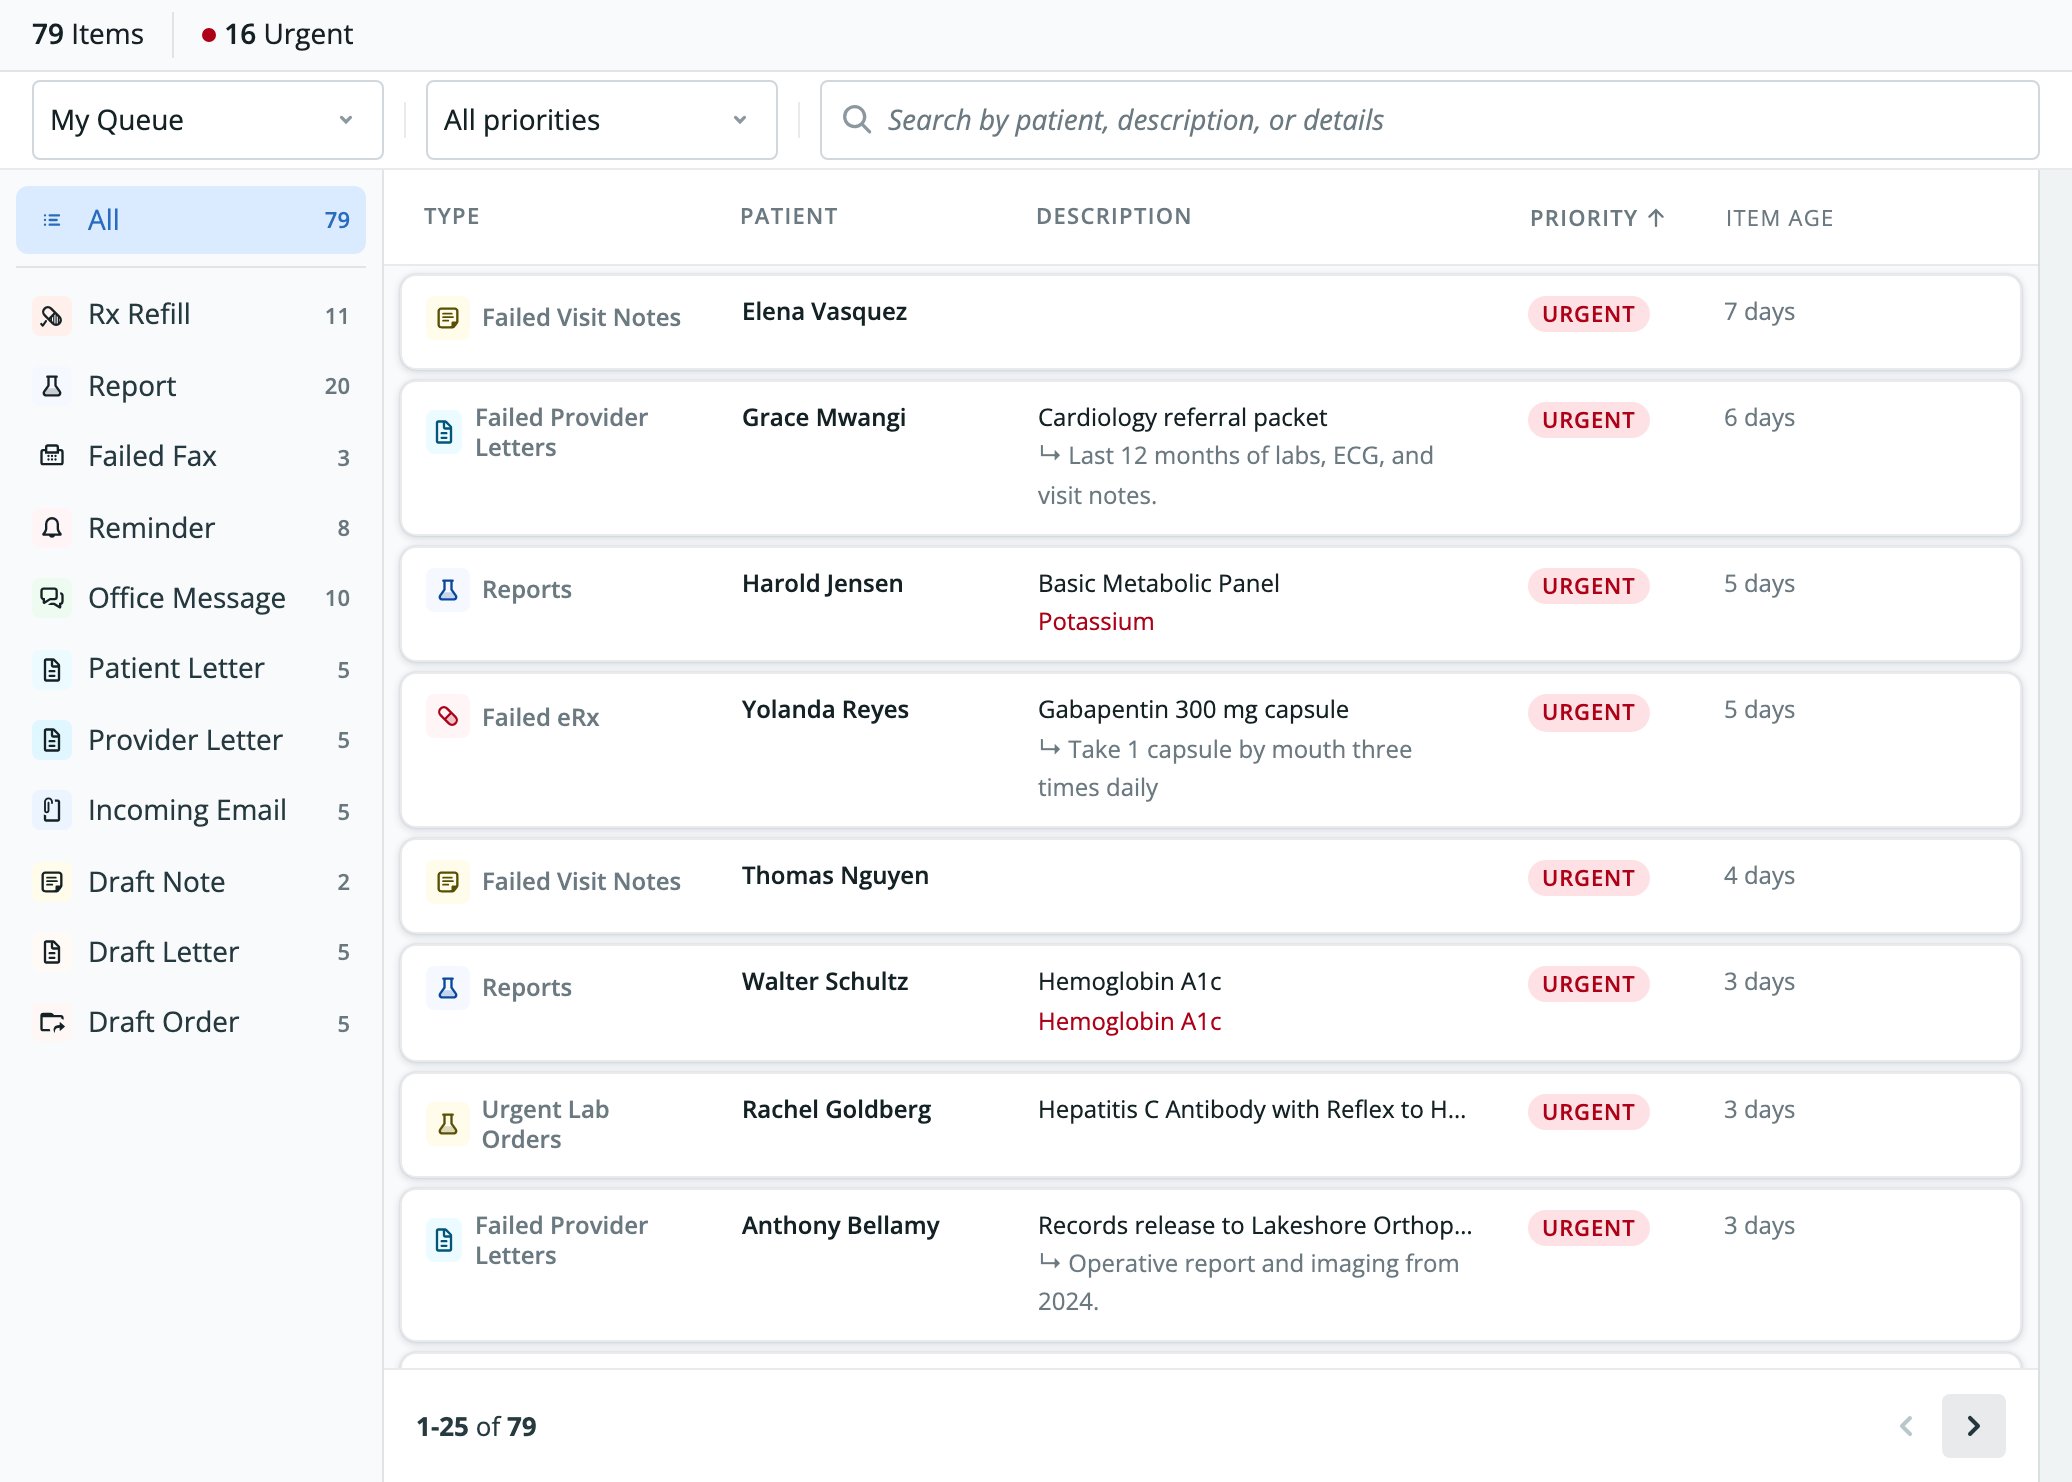The width and height of the screenshot is (2072, 1482).
Task: Click the Reminder bell icon
Action: (x=51, y=527)
